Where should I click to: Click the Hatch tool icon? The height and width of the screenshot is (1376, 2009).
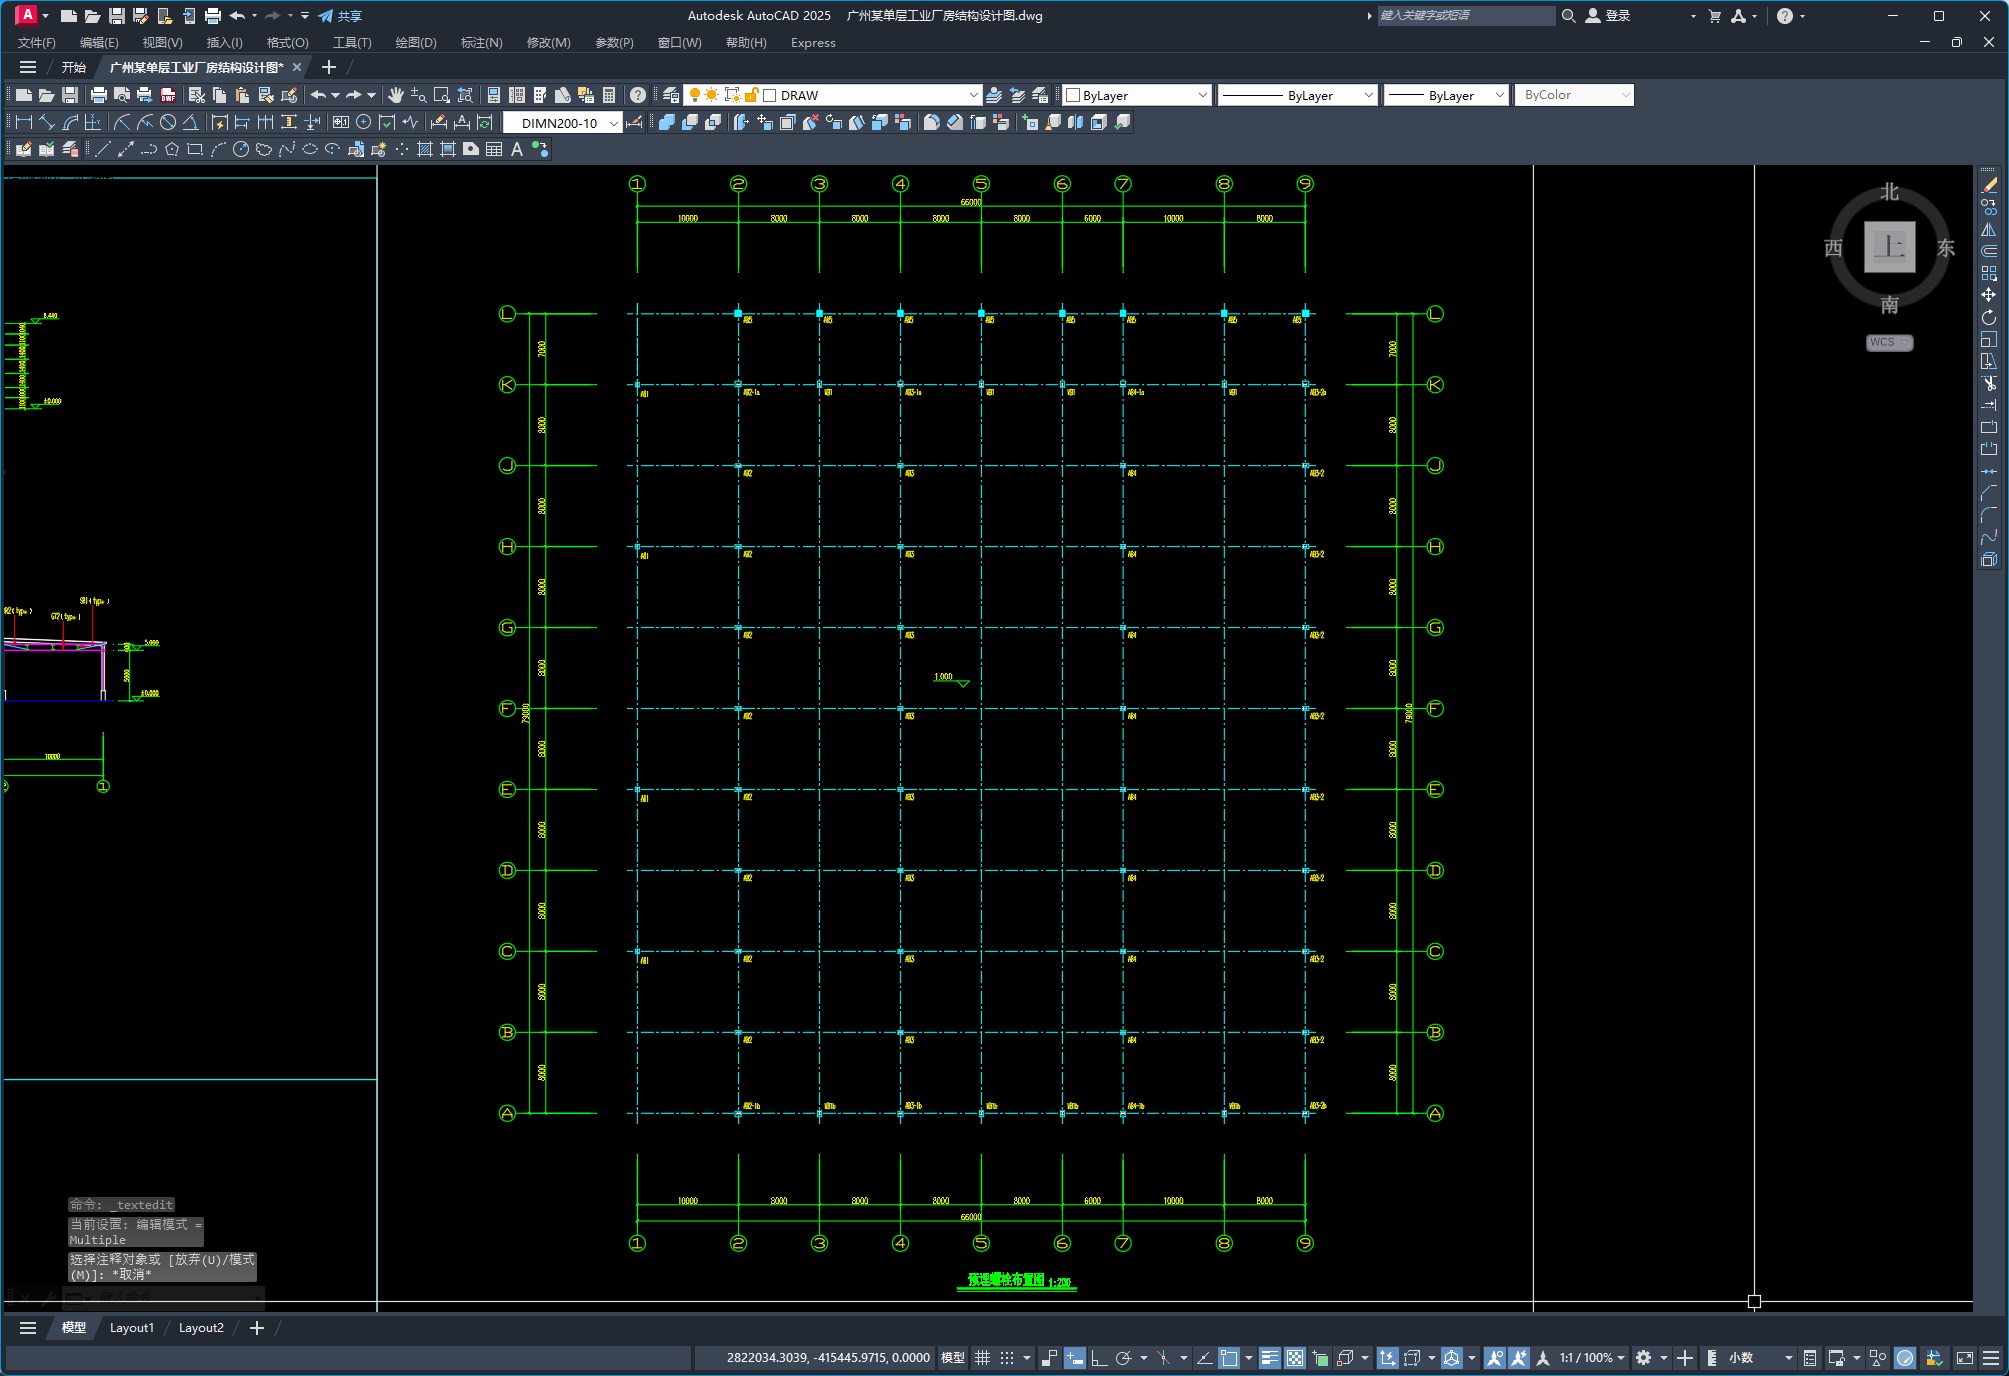point(424,149)
